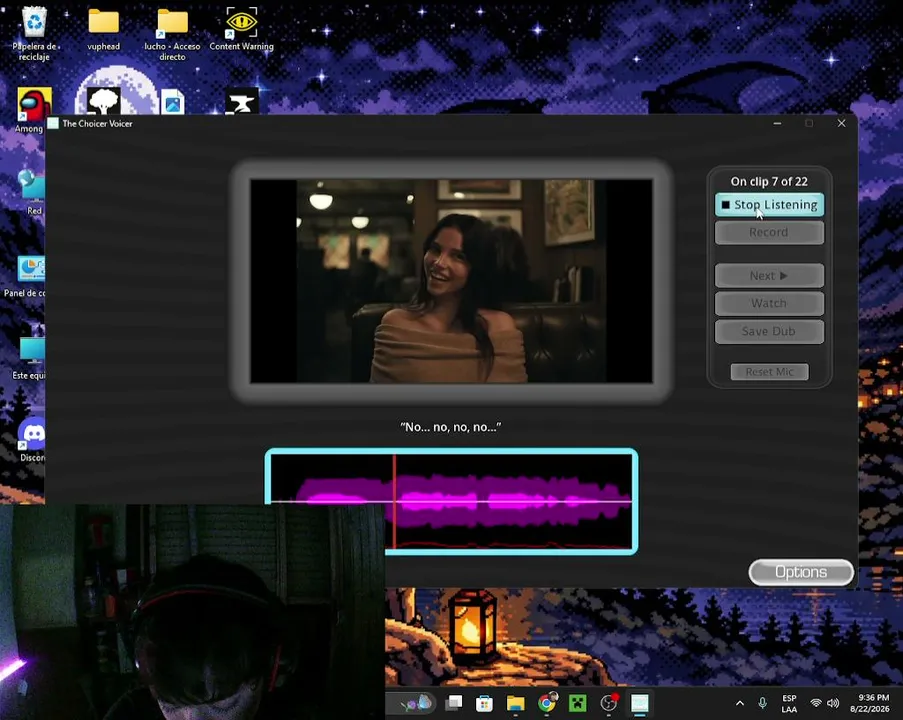Switch to Chrome in the taskbar
This screenshot has height=720, width=903.
(x=547, y=703)
